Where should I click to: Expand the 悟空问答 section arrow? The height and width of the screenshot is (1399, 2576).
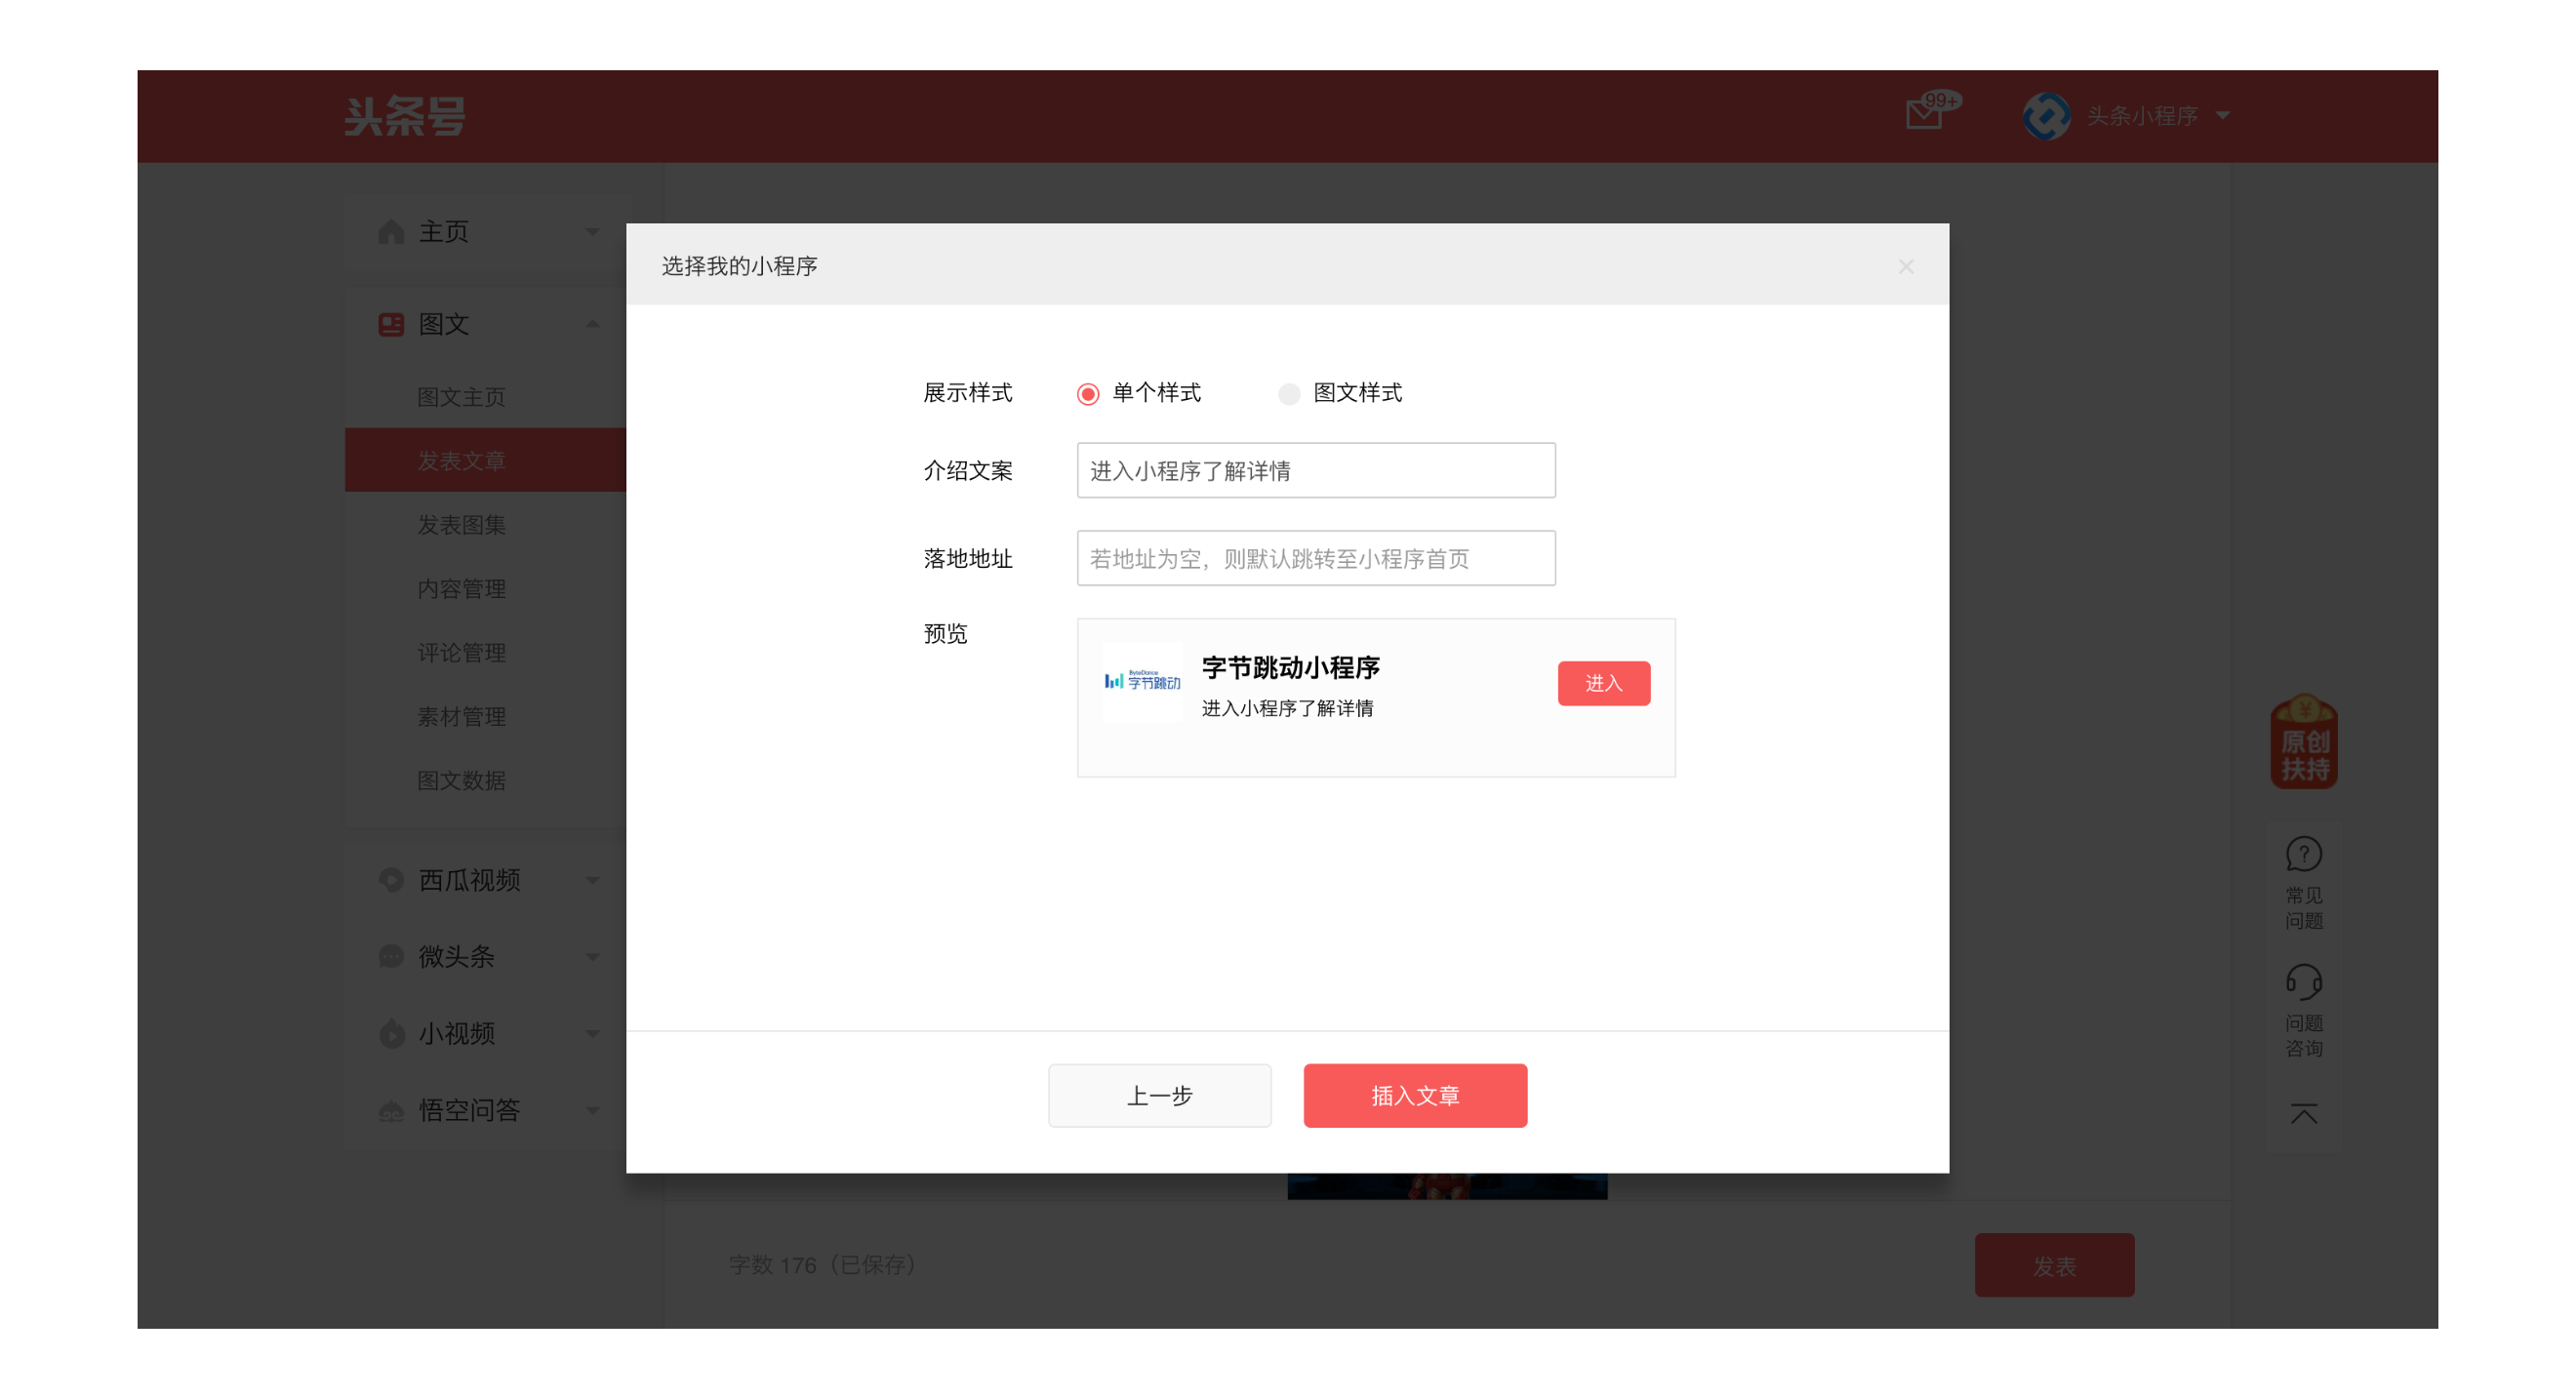pos(592,1111)
